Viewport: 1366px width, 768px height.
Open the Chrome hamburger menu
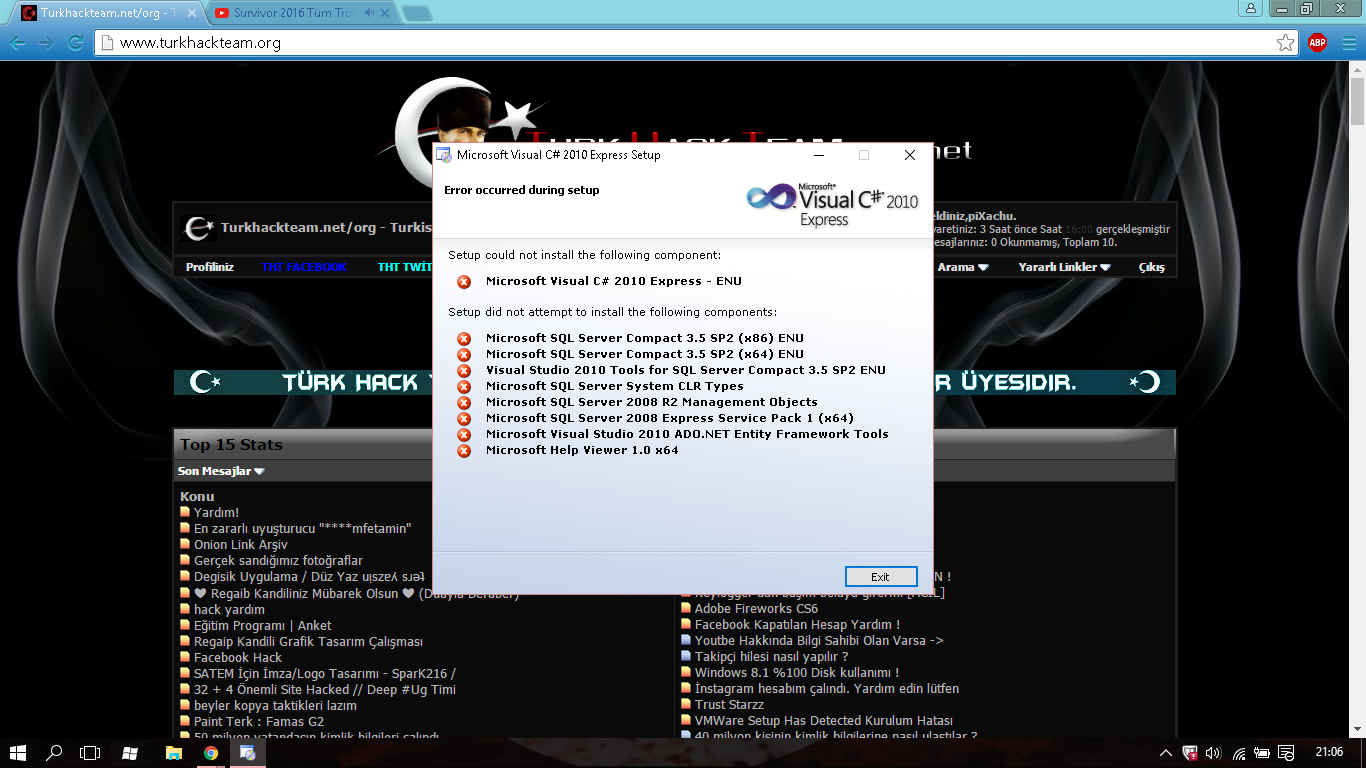coord(1347,43)
